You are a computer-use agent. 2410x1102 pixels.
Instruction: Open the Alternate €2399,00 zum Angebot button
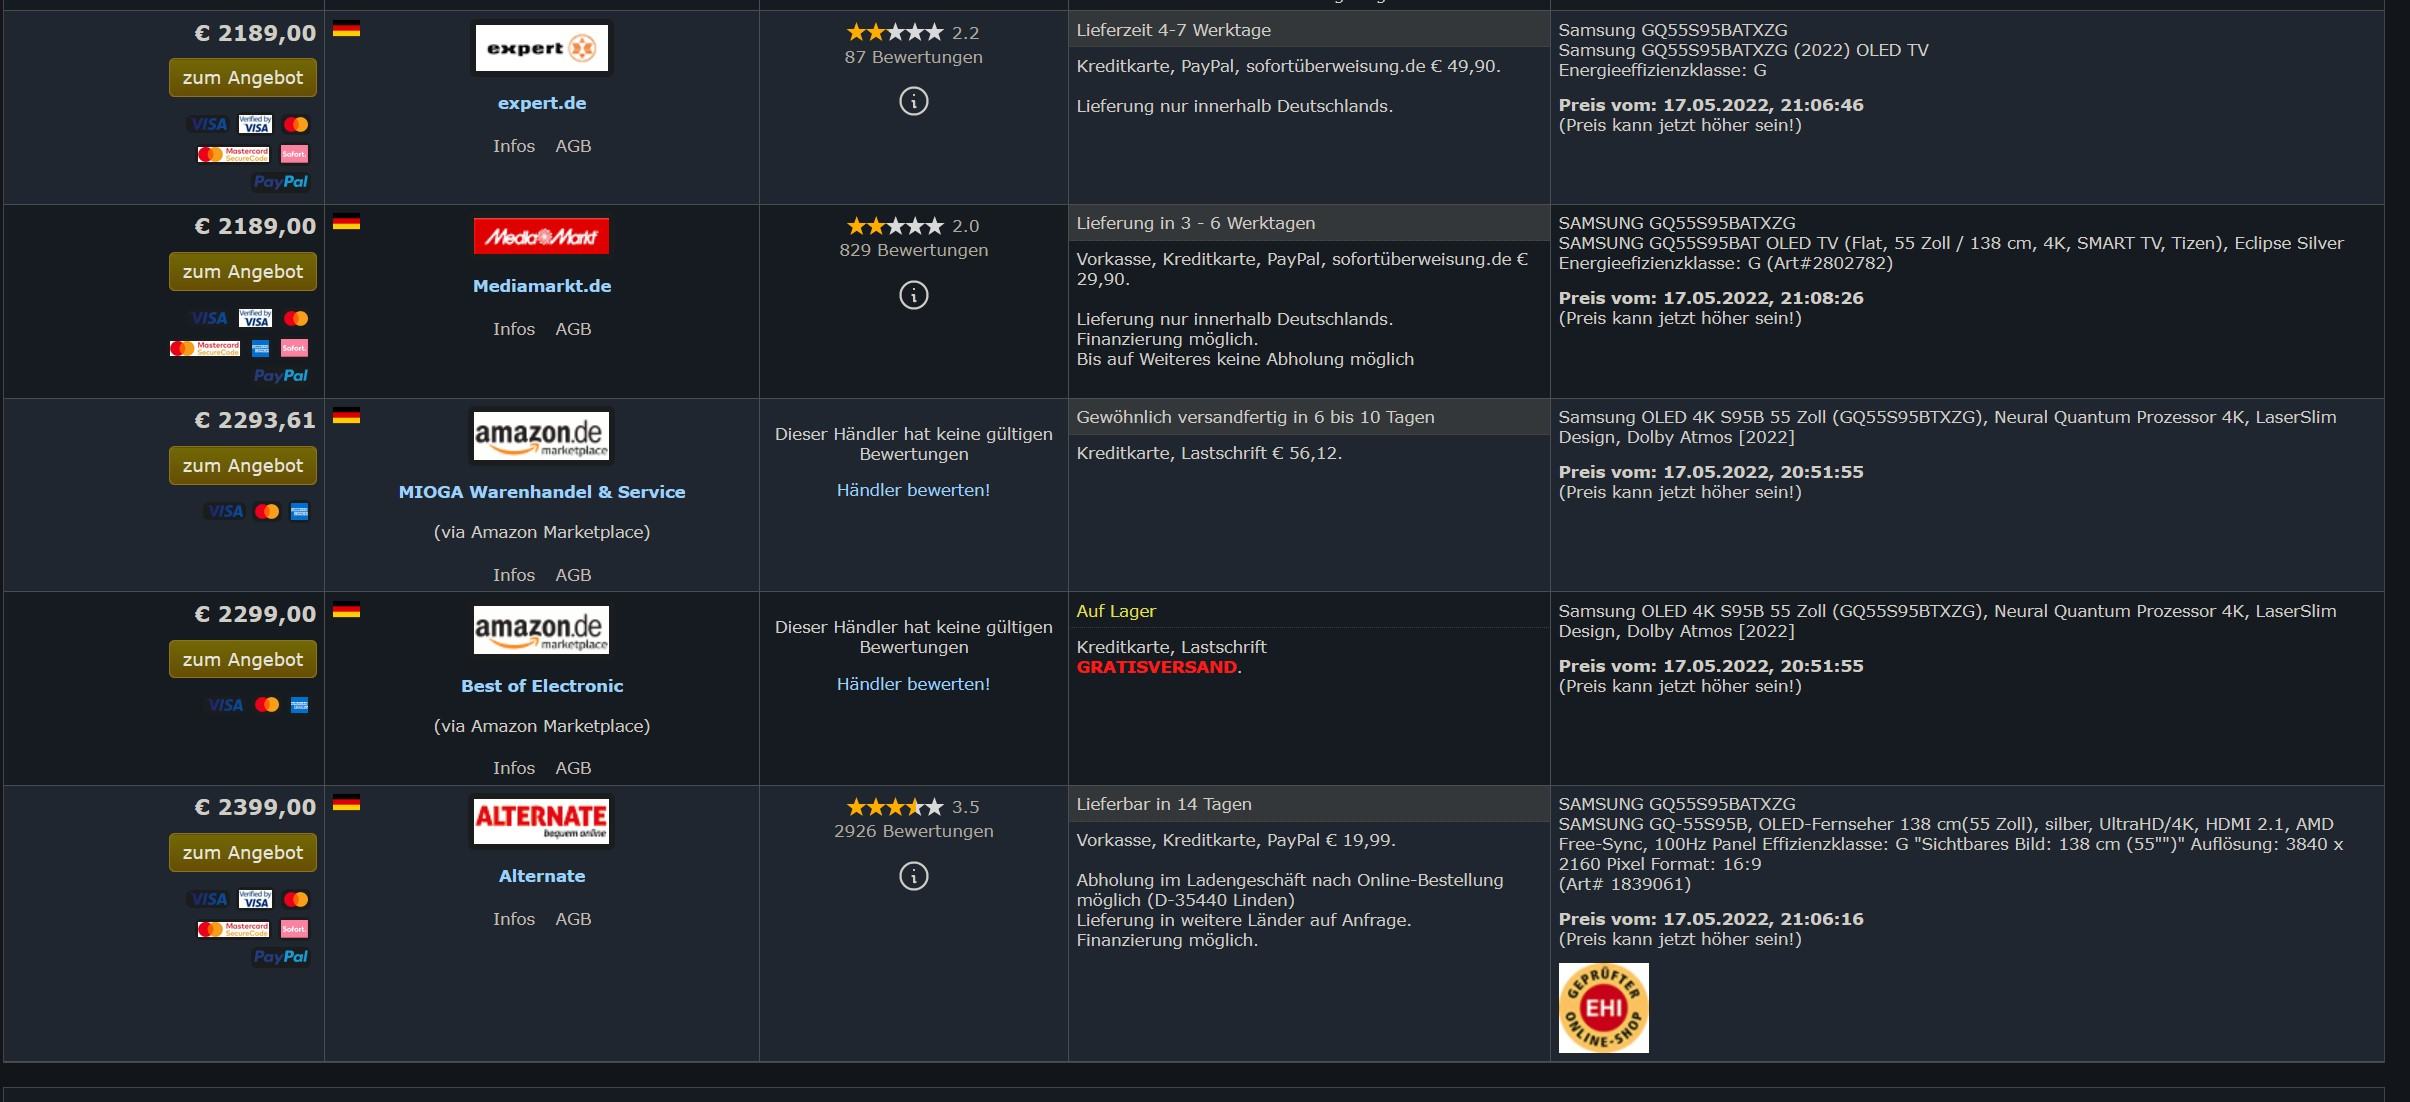(243, 853)
